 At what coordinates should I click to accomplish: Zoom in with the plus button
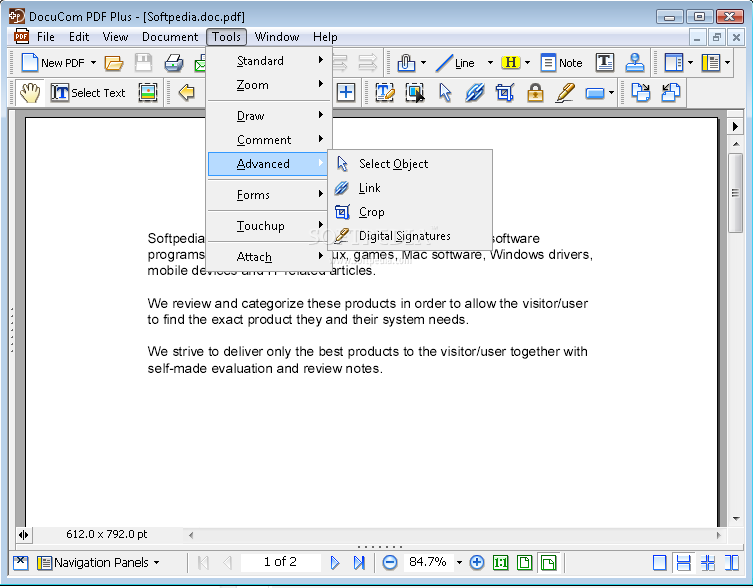coord(476,563)
